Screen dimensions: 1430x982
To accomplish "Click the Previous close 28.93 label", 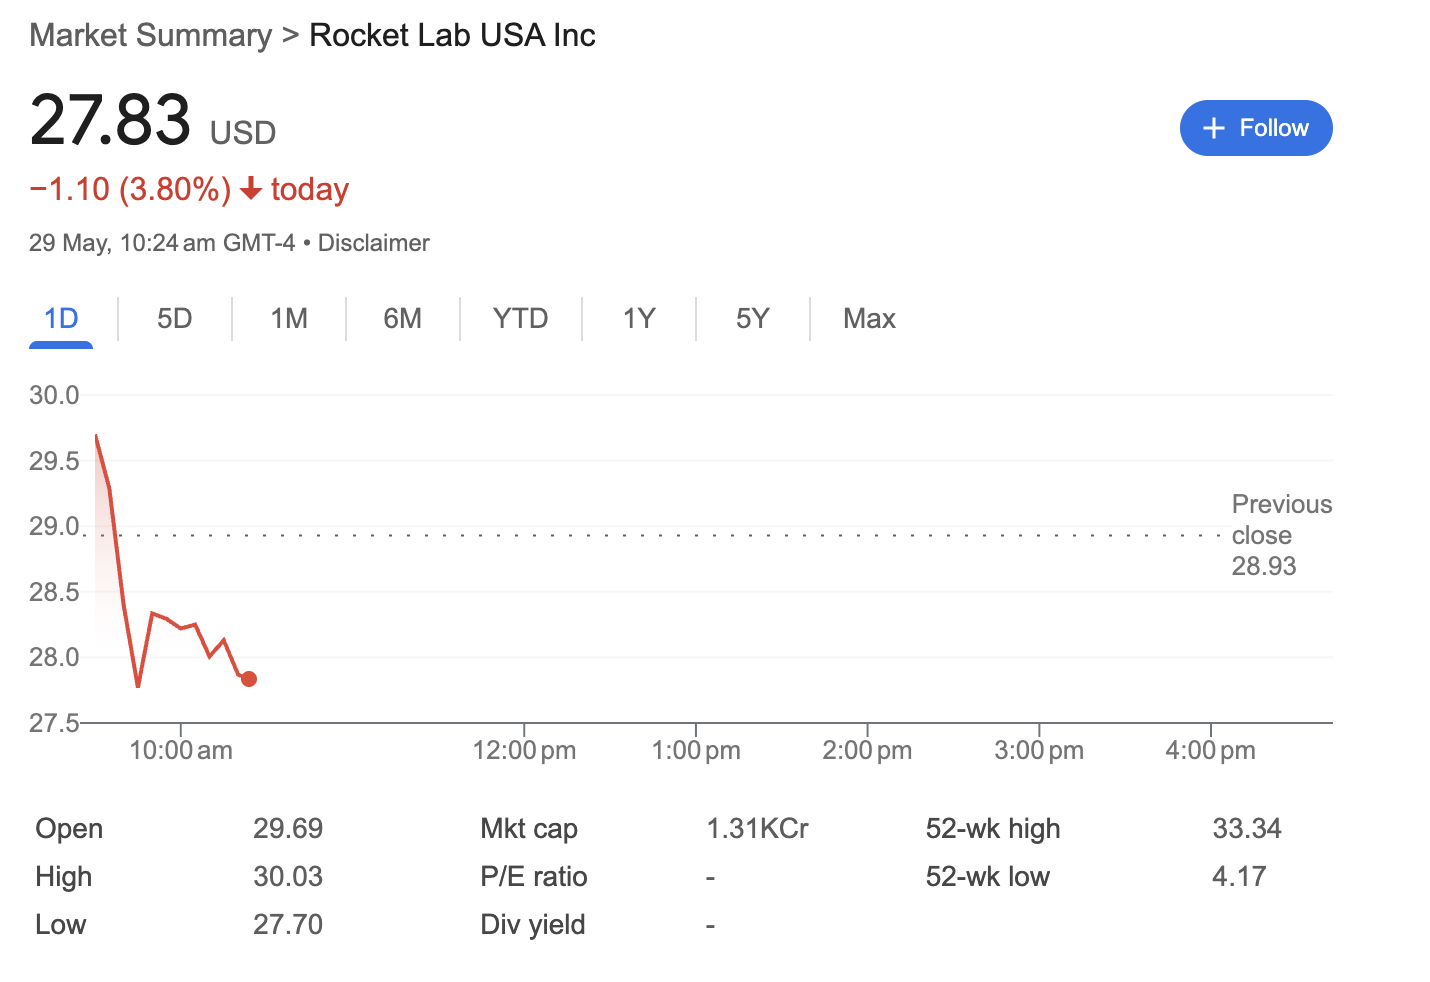I will point(1280,535).
